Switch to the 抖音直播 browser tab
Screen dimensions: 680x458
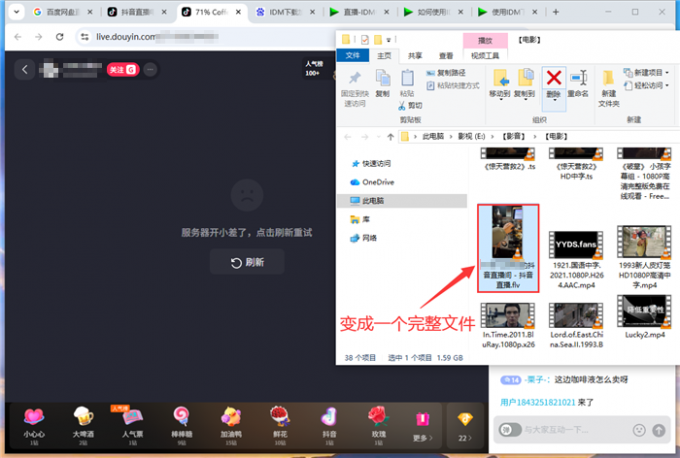click(137, 12)
